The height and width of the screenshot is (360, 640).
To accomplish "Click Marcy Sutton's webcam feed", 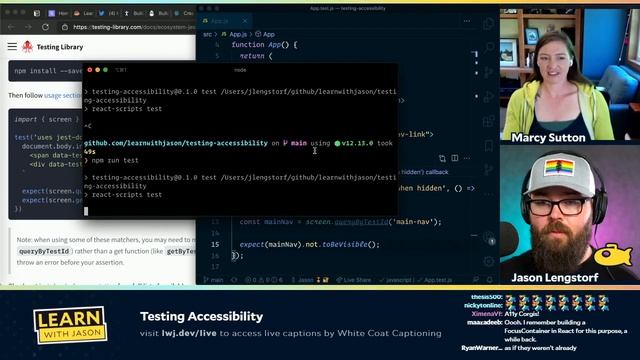I will (570, 74).
